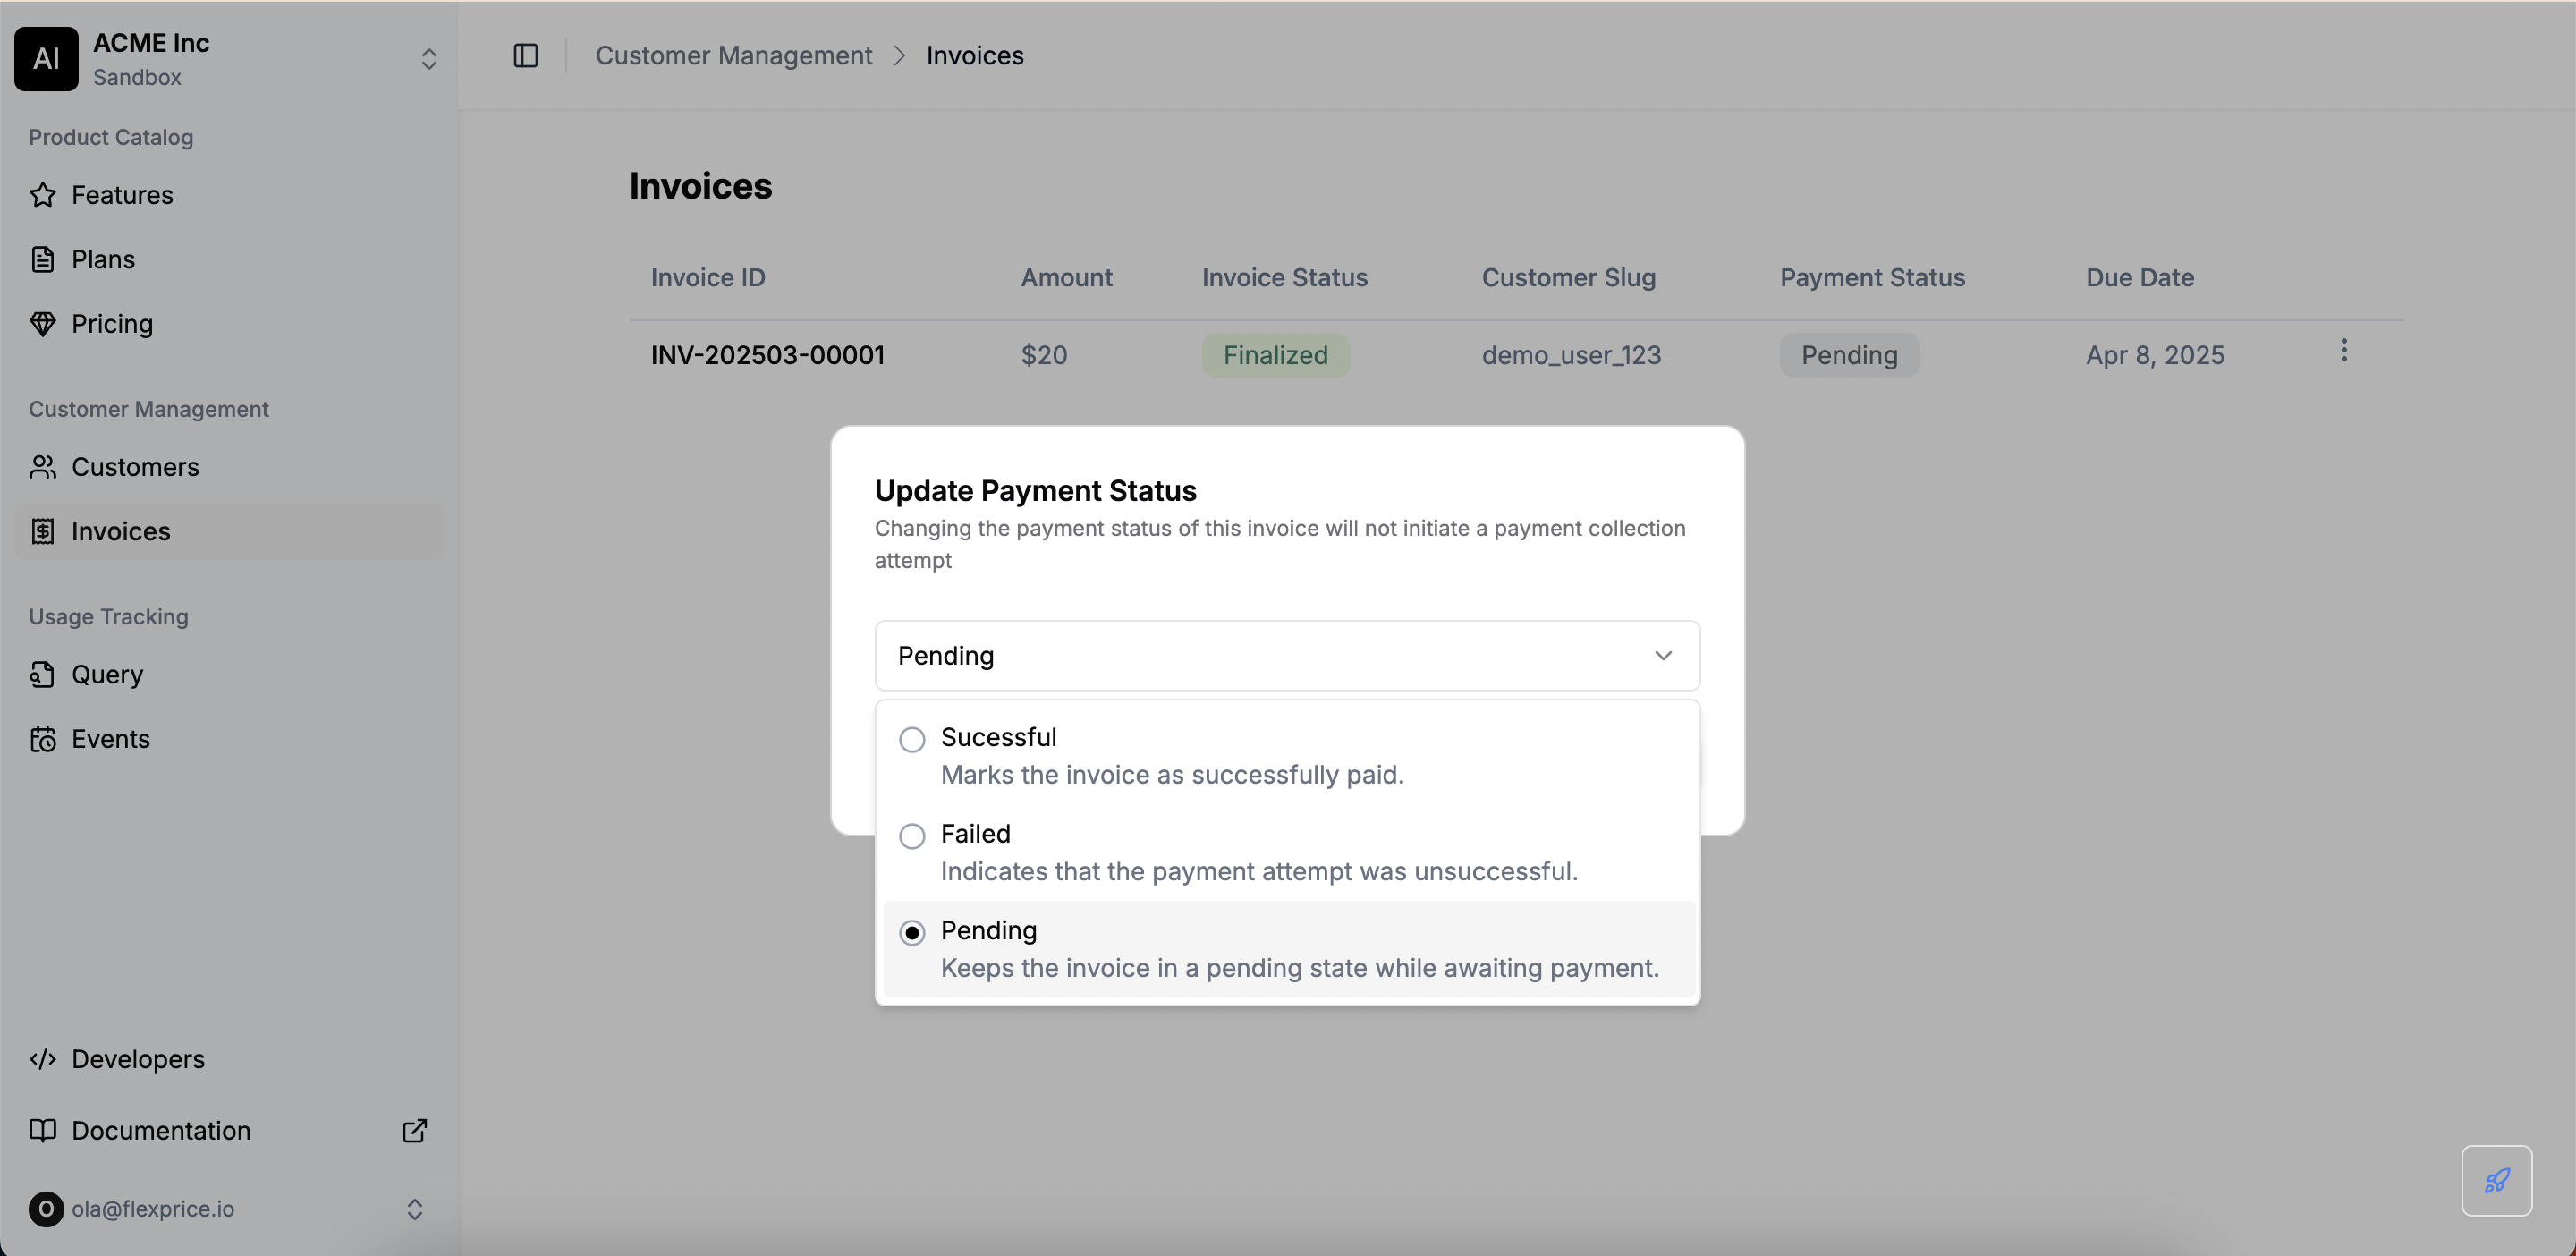The width and height of the screenshot is (2576, 1256).
Task: Go to Plans in sidebar
Action: click(103, 260)
